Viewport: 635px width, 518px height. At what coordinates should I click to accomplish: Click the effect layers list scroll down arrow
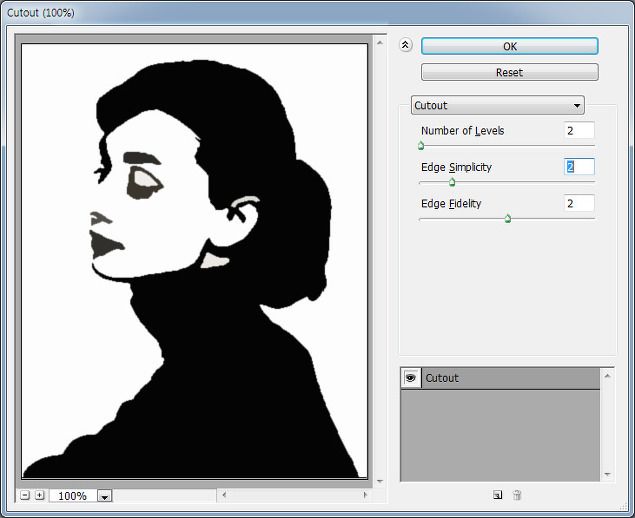pyautogui.click(x=607, y=474)
